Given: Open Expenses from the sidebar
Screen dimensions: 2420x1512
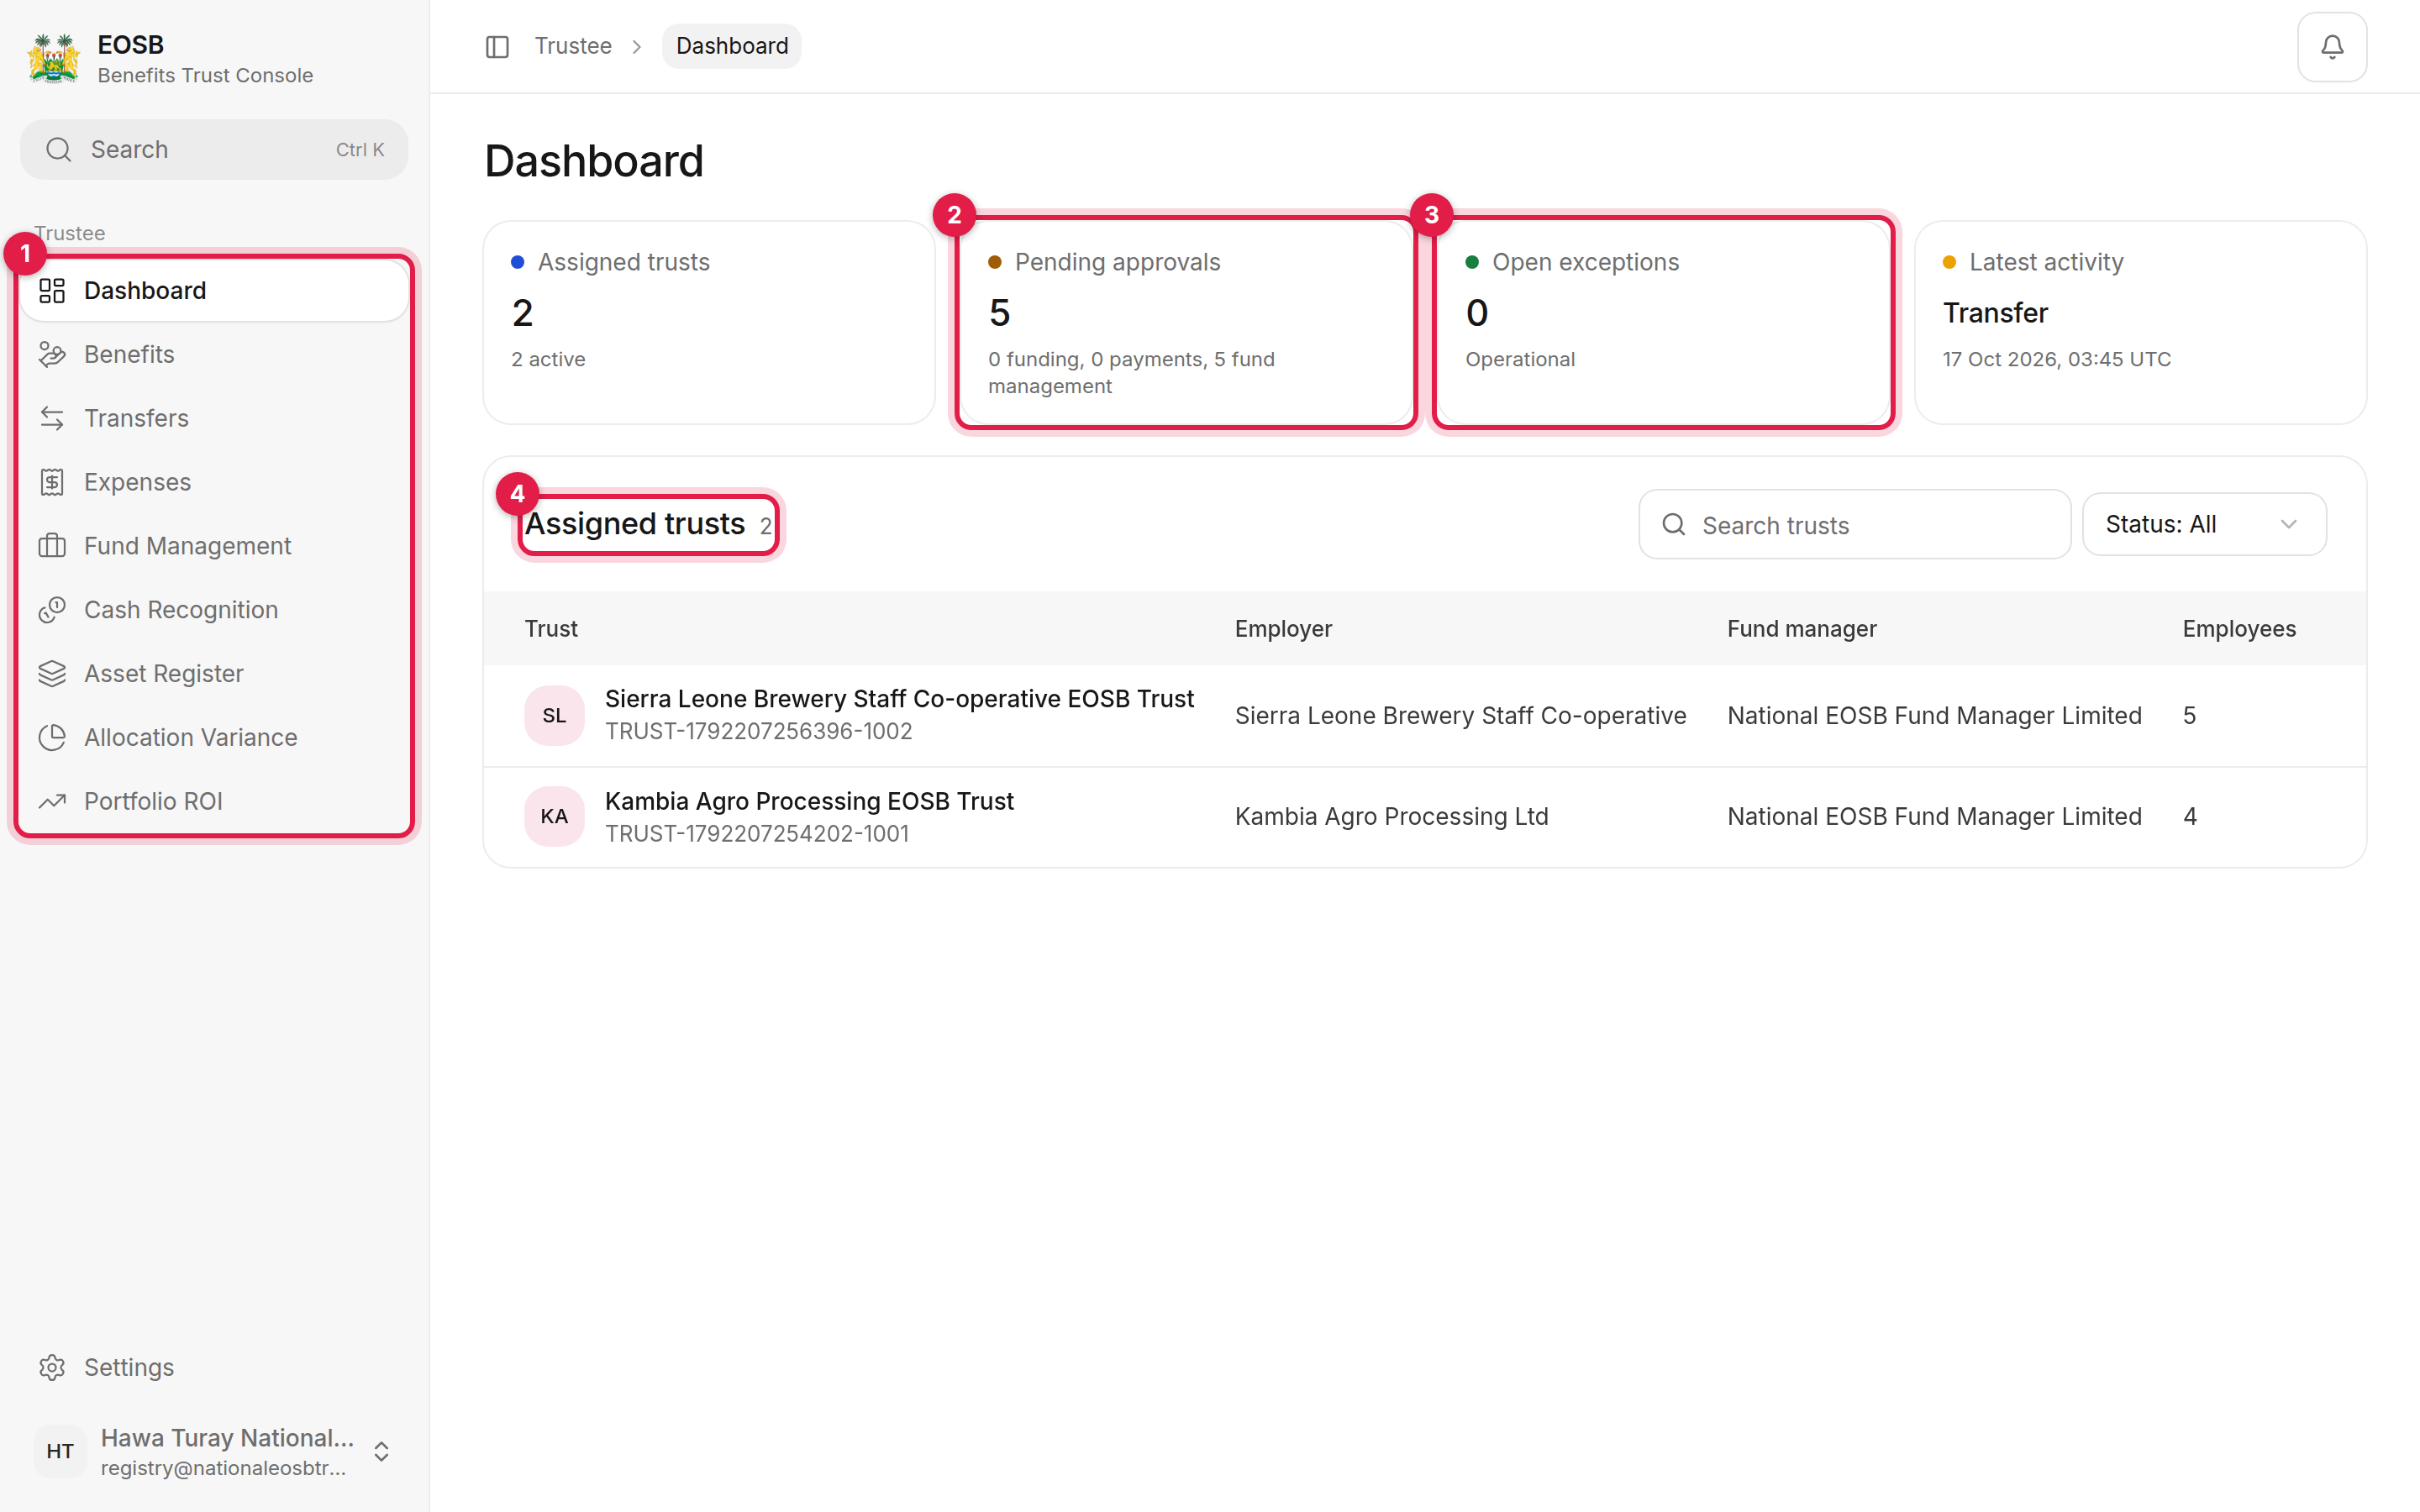Looking at the screenshot, I should coord(214,483).
